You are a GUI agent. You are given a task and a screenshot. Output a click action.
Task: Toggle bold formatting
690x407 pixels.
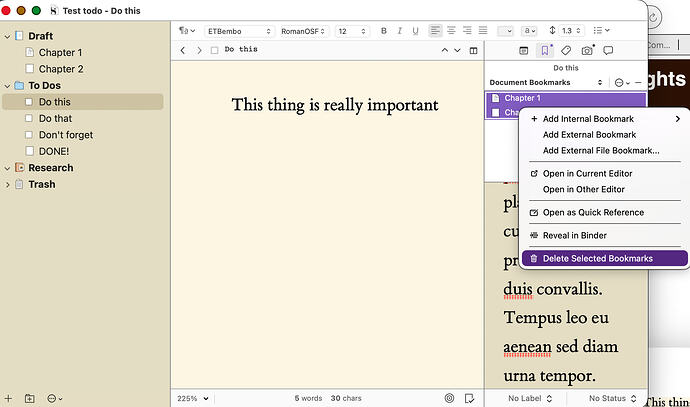[x=384, y=31]
